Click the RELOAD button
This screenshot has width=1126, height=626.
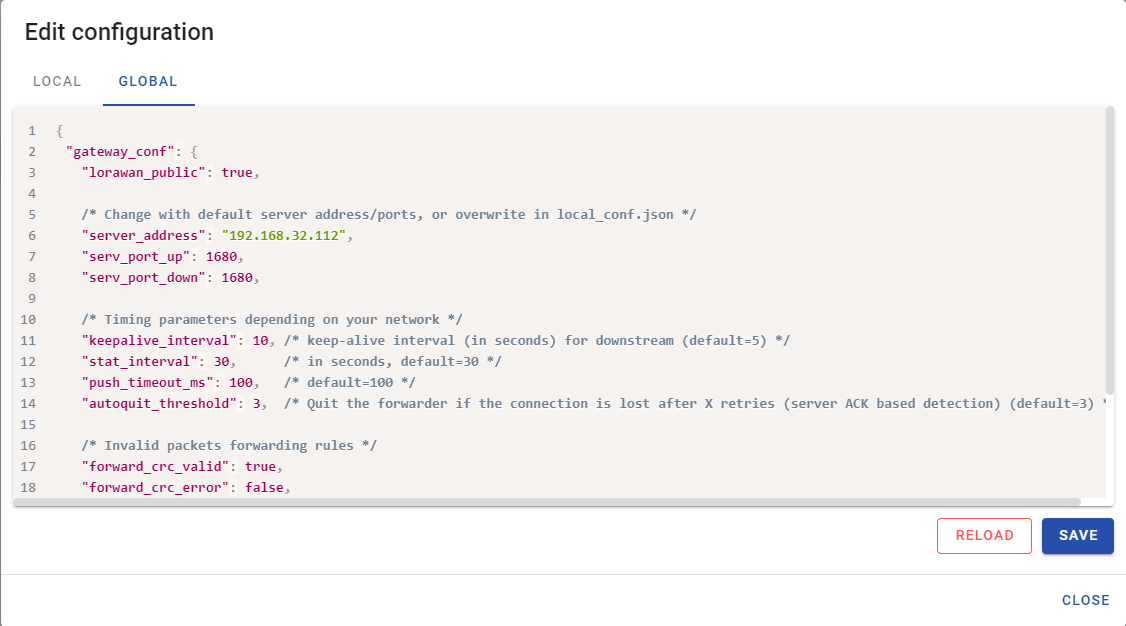(x=984, y=536)
